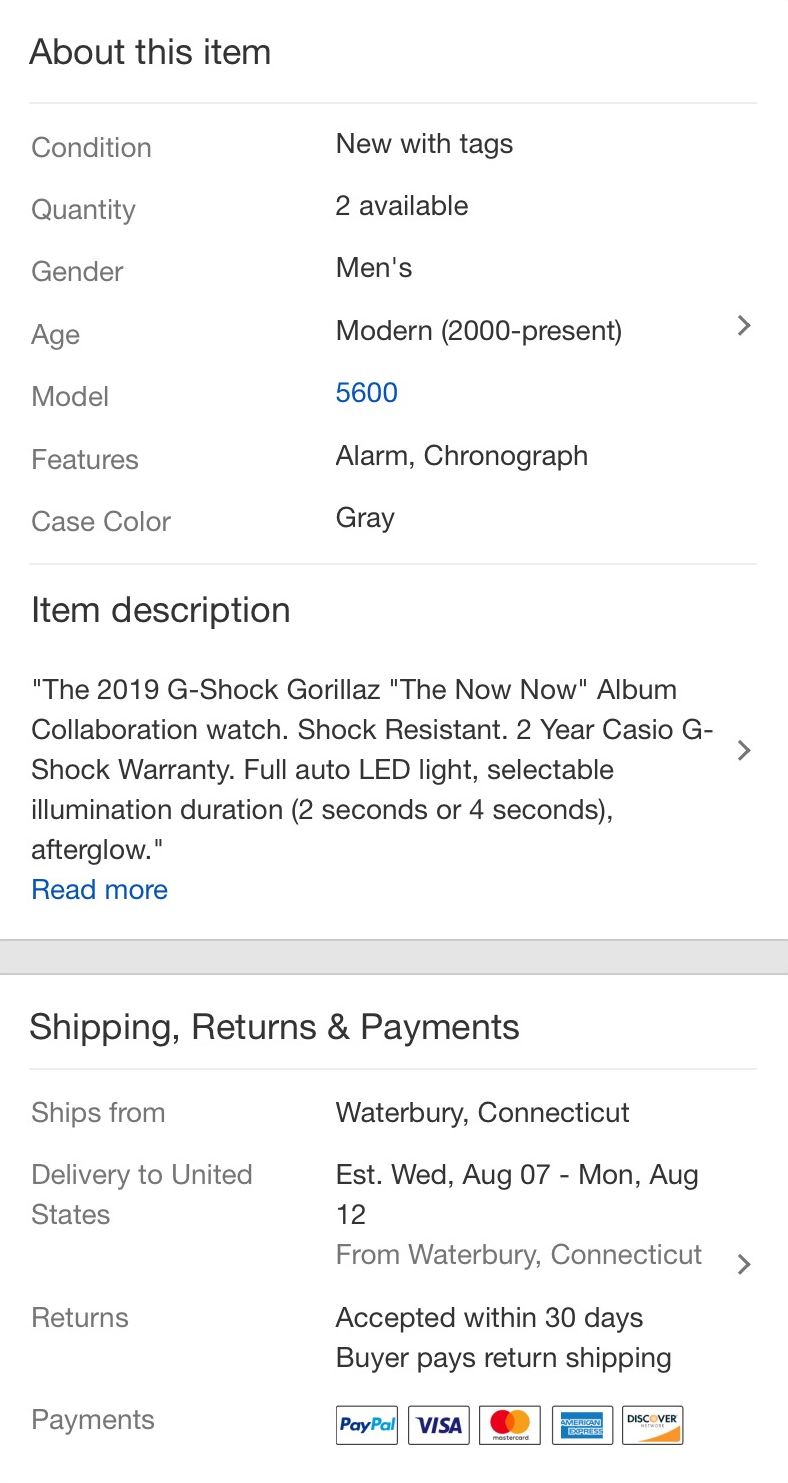Tap the Discover card icon
This screenshot has height=1483, width=788.
click(x=652, y=1425)
